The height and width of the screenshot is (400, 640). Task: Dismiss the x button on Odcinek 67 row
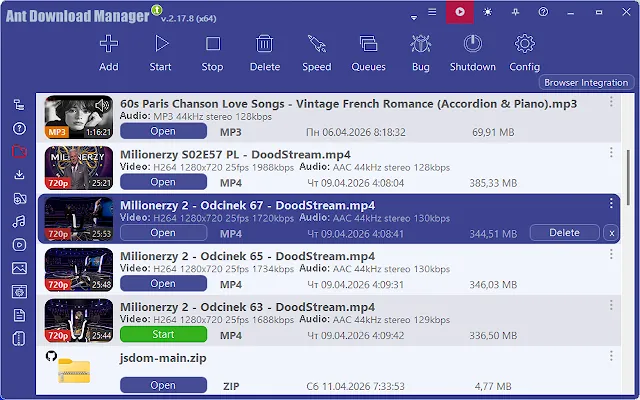point(611,233)
